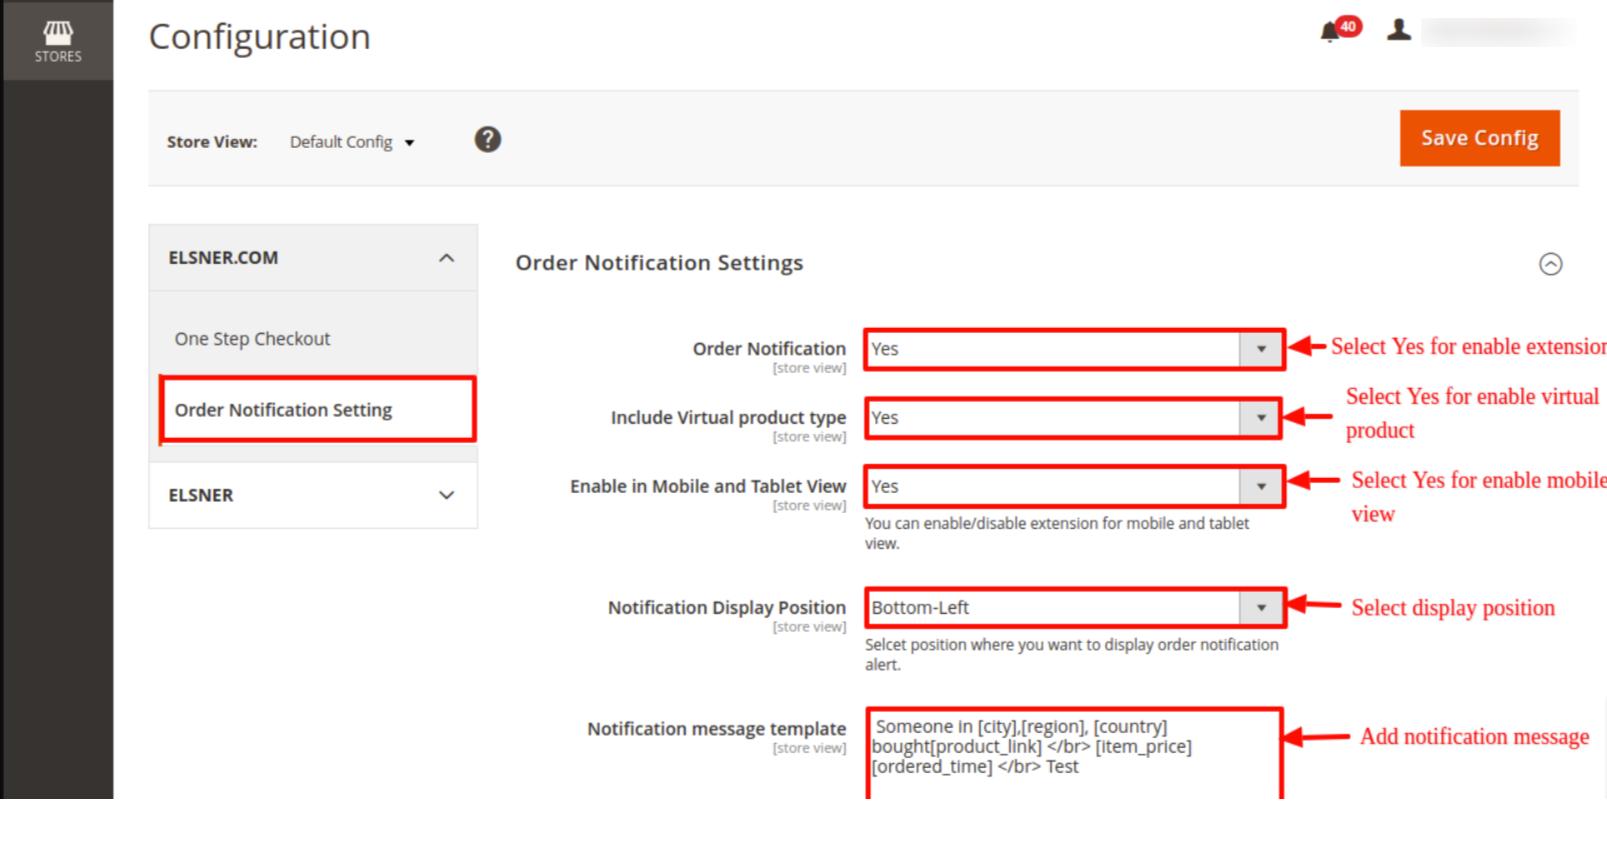Open the Store View Default Config dropdown
The image size is (1607, 842).
(x=351, y=142)
